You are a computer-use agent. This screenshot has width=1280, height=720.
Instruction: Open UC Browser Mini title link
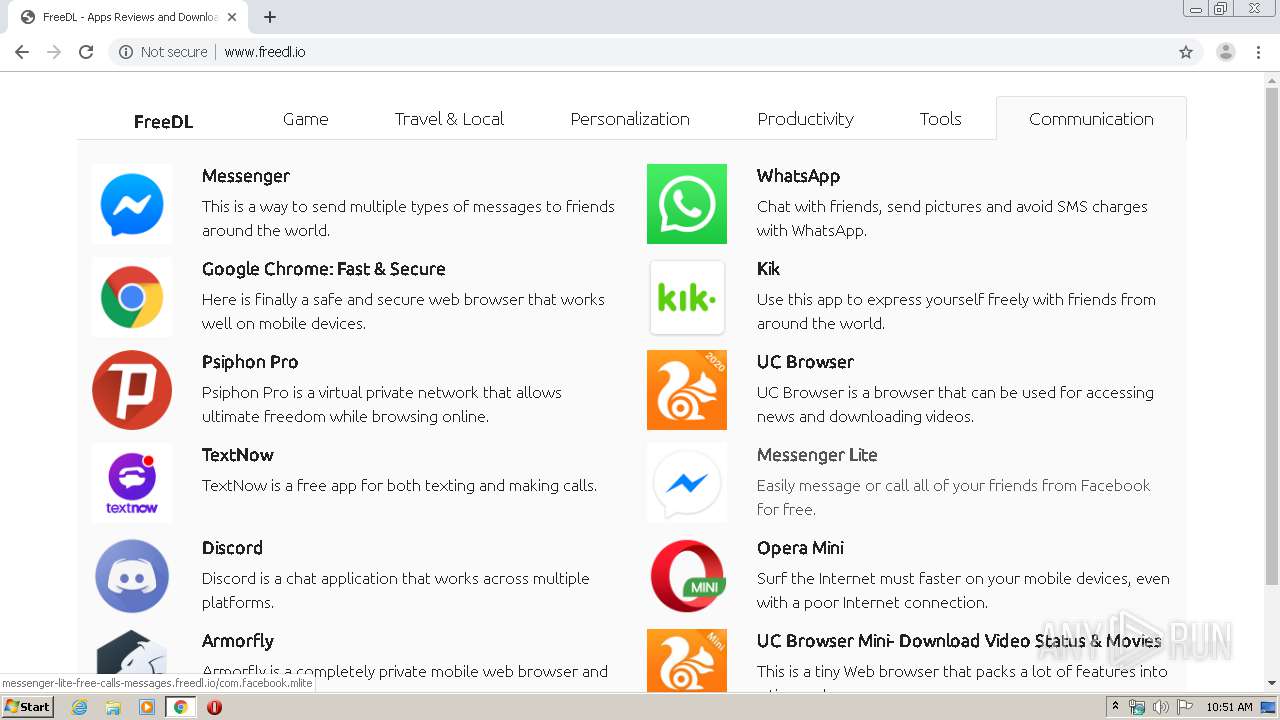tap(959, 641)
